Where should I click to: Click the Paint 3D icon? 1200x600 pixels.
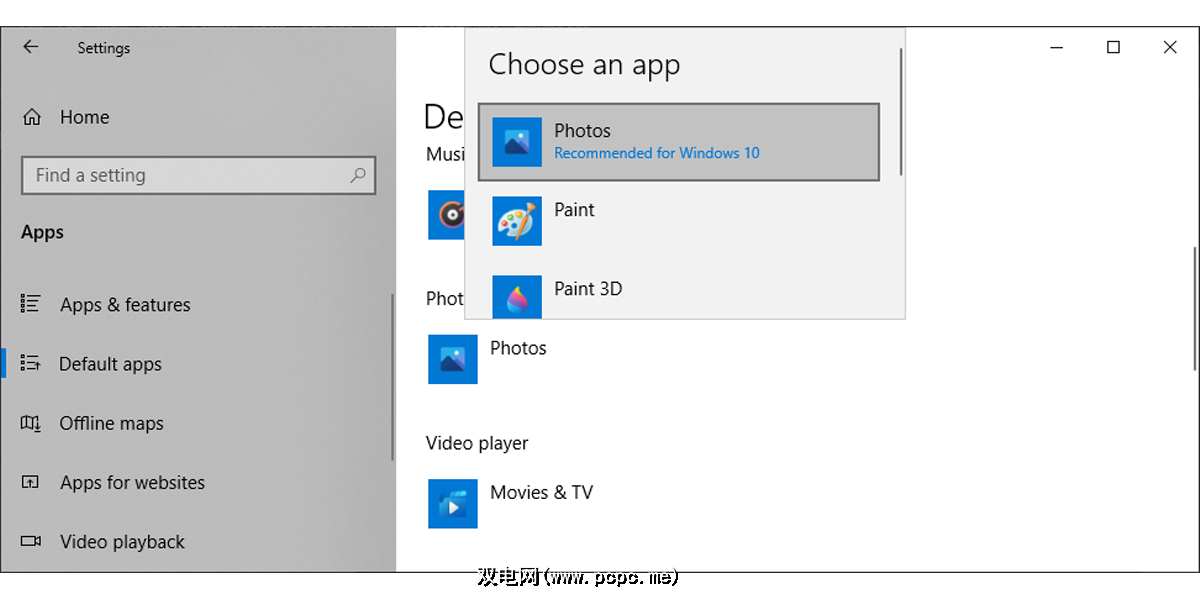coord(517,297)
